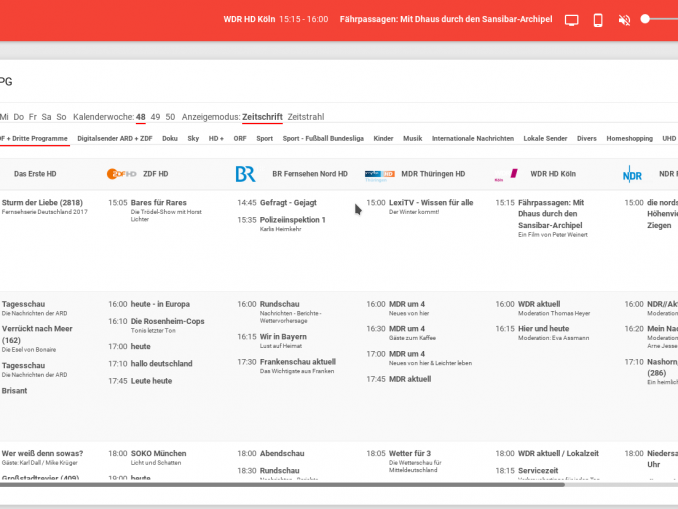
Task: Open Die Rosenheim-Cops entry
Action: pos(168,321)
